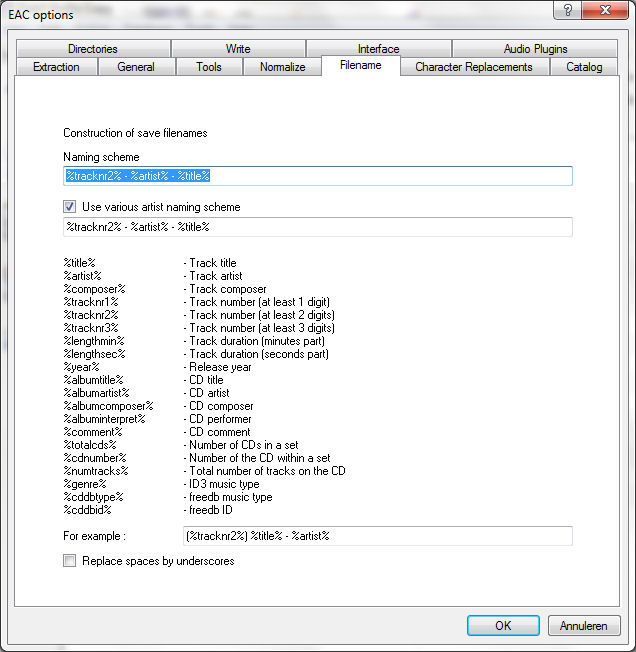The image size is (636, 652).
Task: Select the Filename tab
Action: (361, 66)
